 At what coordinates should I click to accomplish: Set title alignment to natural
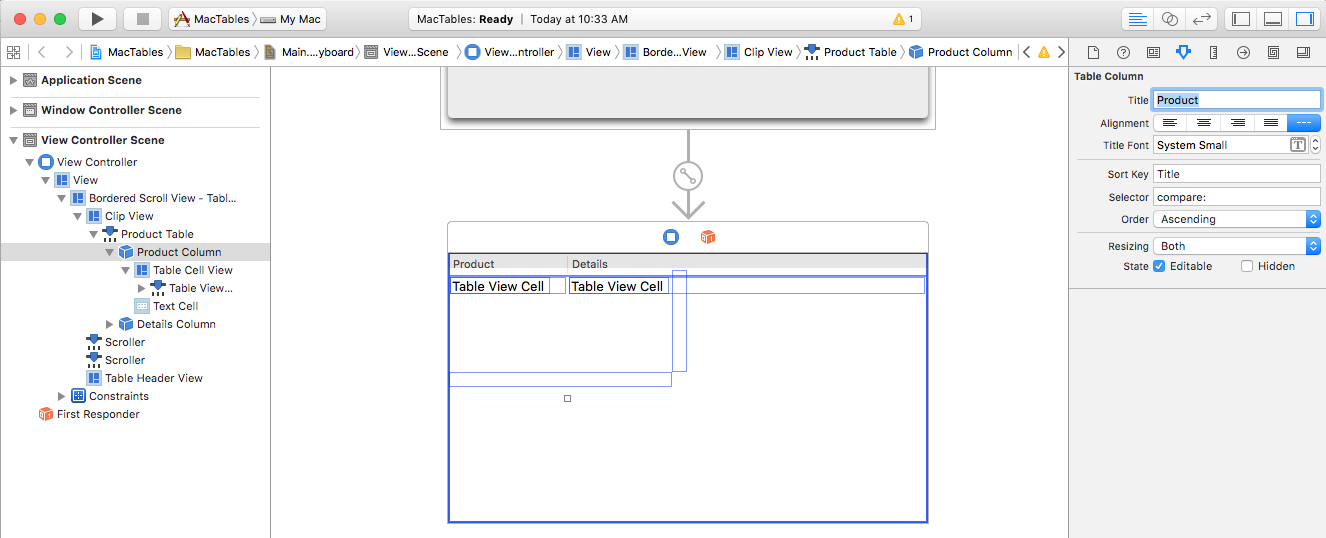tap(1304, 123)
